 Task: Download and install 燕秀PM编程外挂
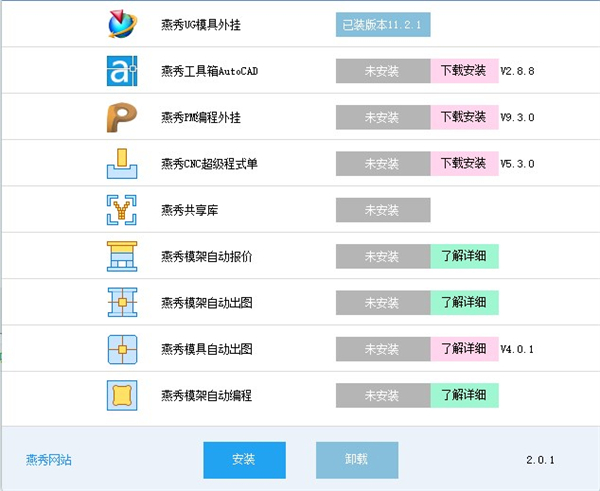point(464,117)
